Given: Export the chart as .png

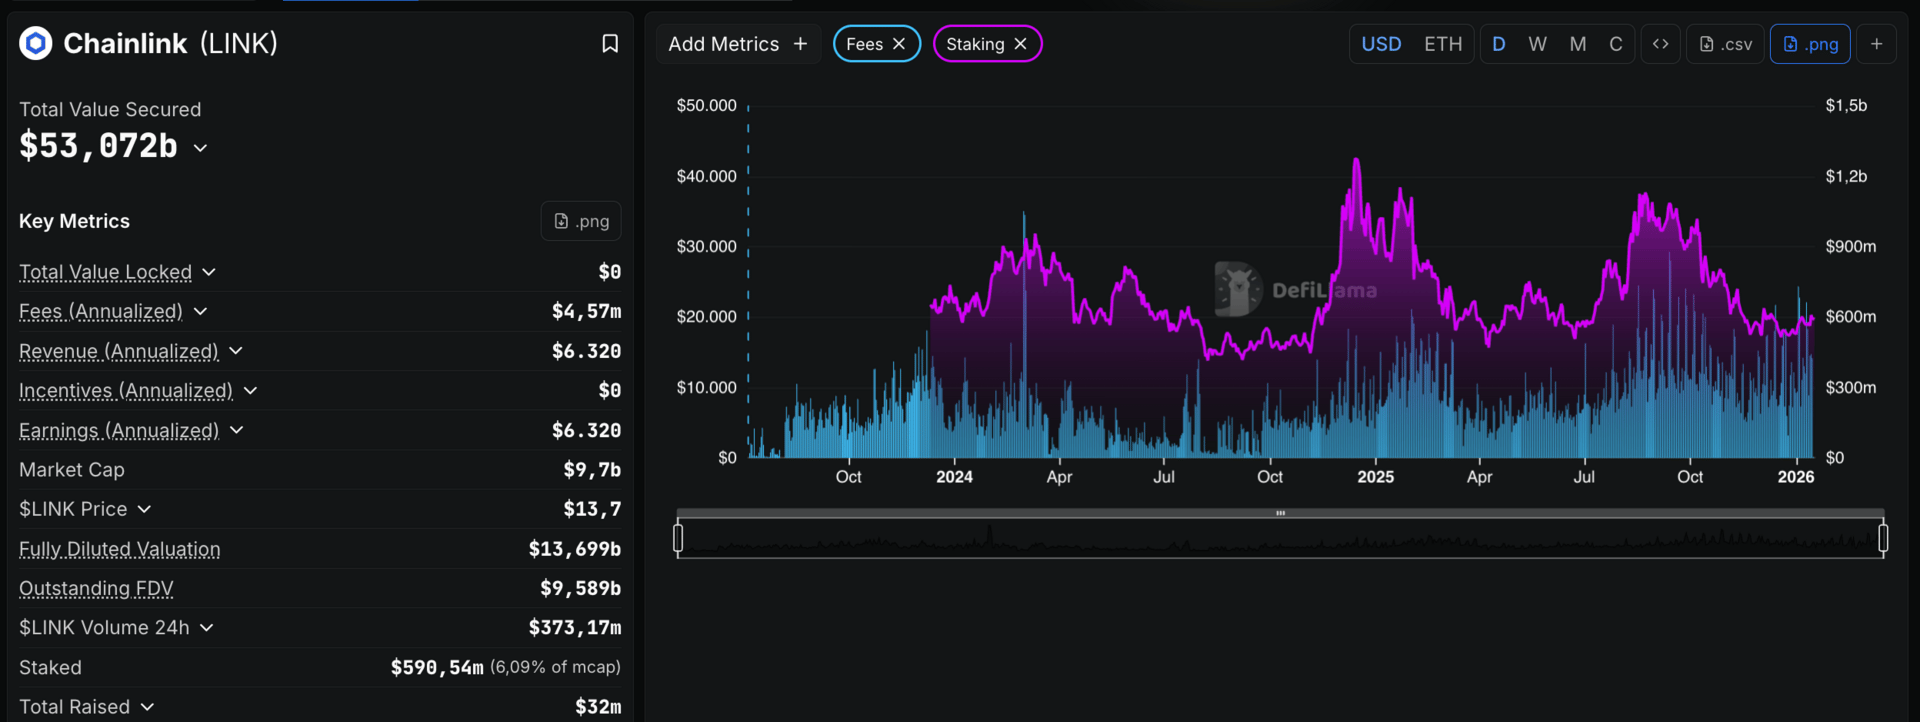Looking at the screenshot, I should click(1810, 44).
